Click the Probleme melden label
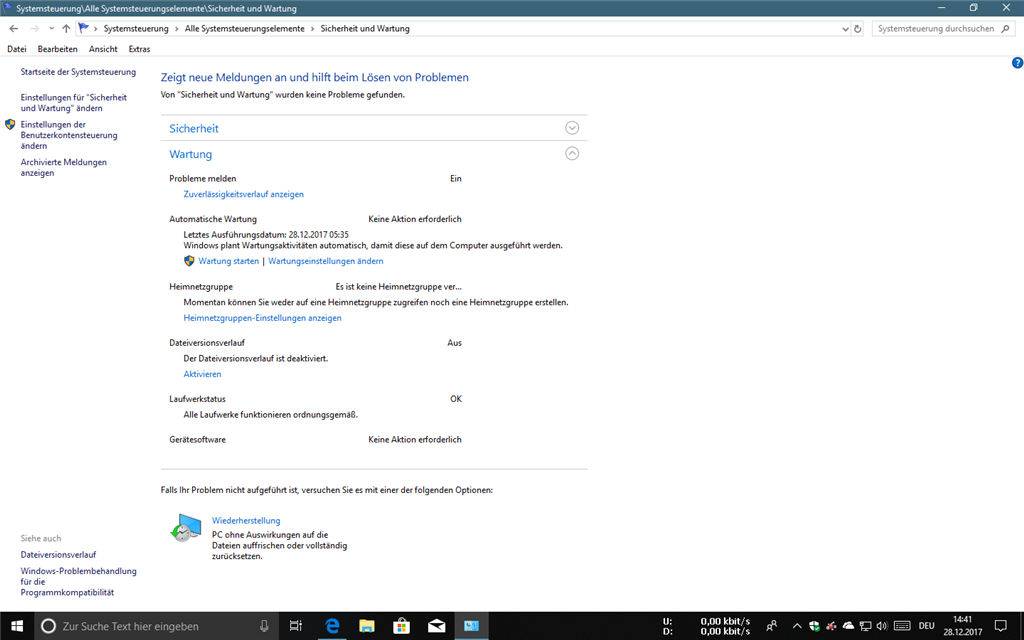This screenshot has height=640, width=1024. [203, 178]
